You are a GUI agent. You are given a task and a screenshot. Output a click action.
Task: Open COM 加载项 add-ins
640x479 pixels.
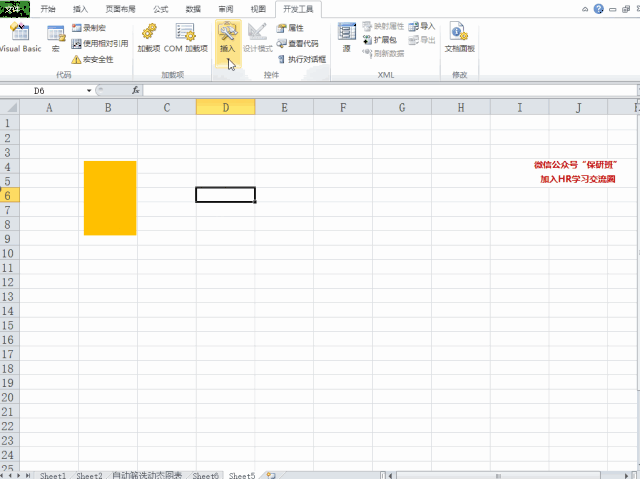click(x=186, y=38)
